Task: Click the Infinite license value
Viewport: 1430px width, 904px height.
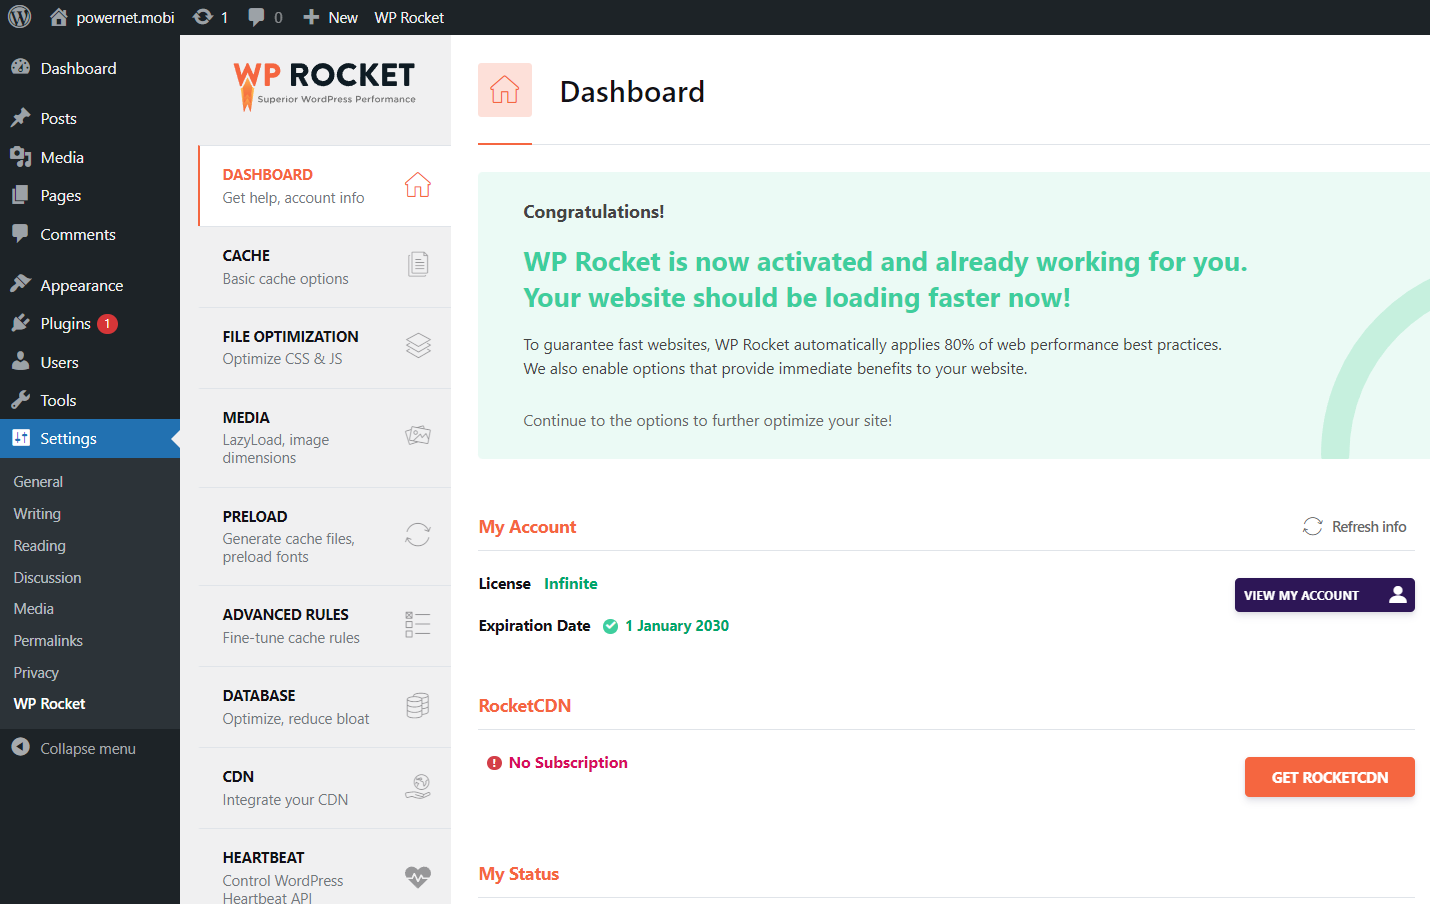Action: click(x=571, y=583)
